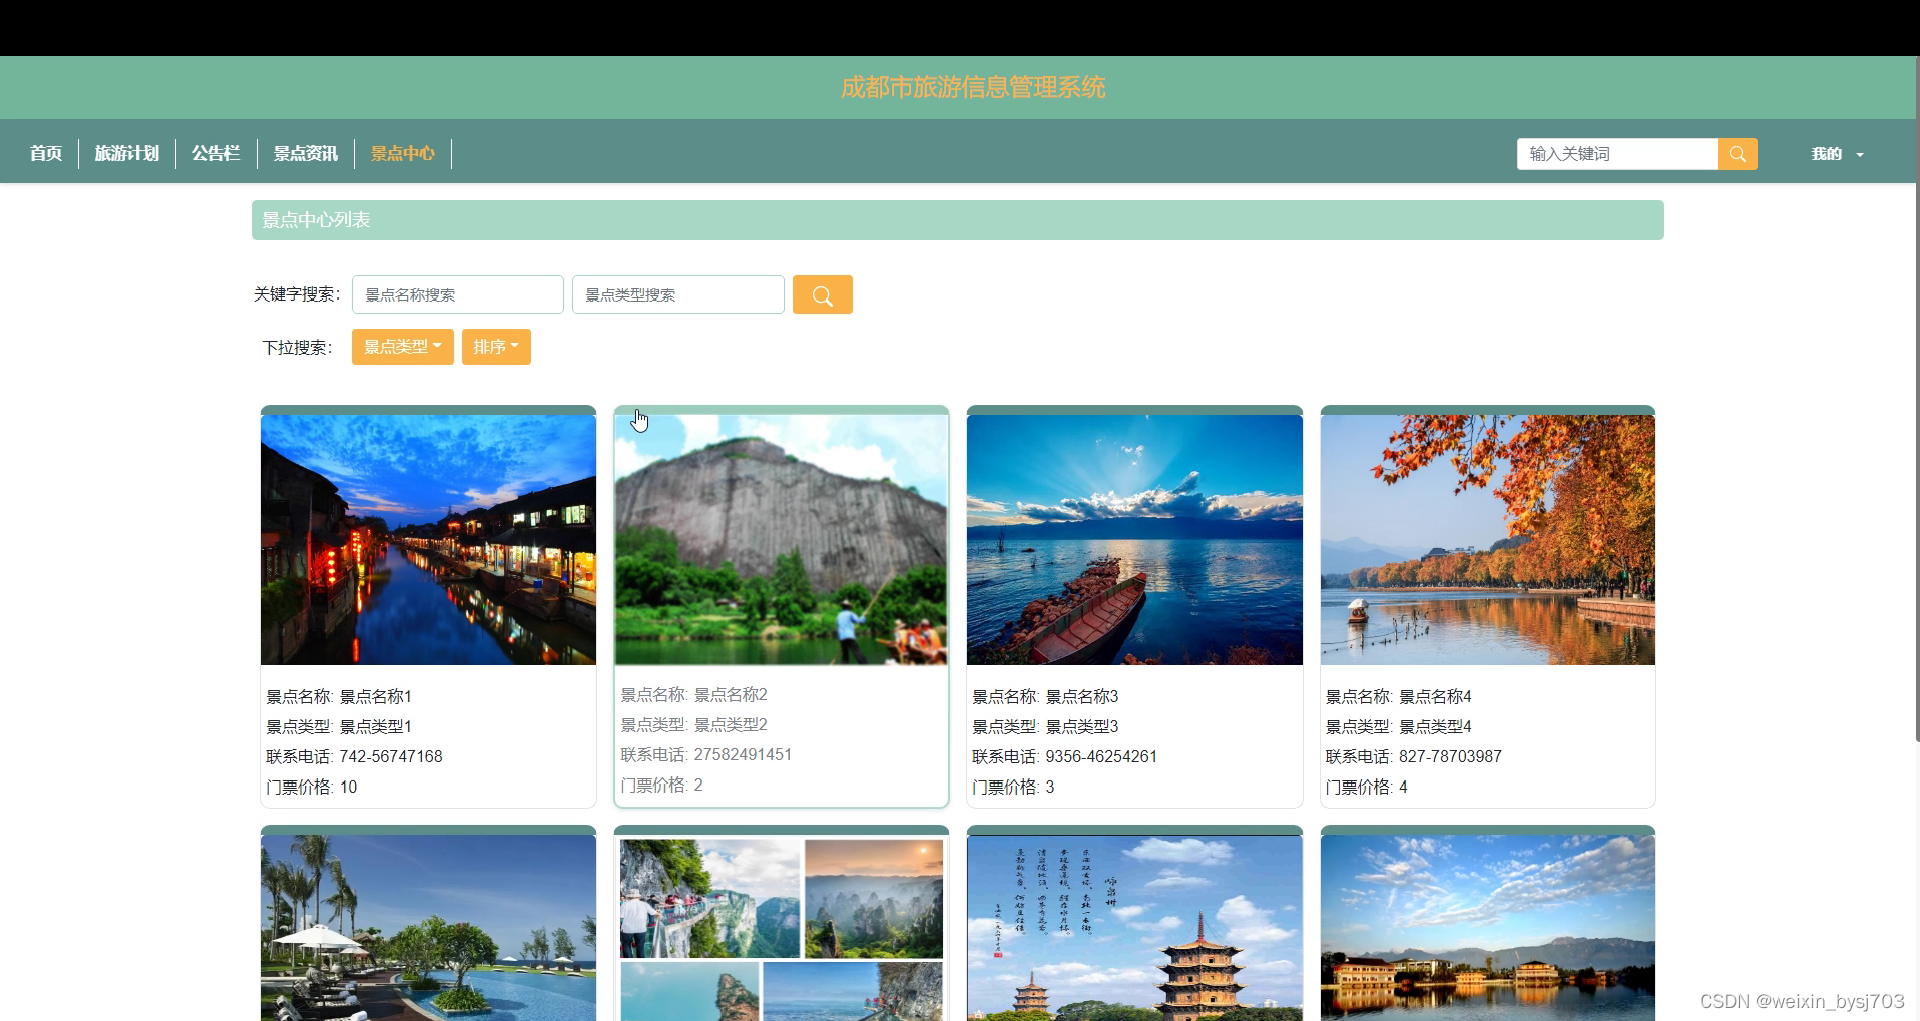Click the text 景点类型: 景点类型3

(x=1045, y=727)
